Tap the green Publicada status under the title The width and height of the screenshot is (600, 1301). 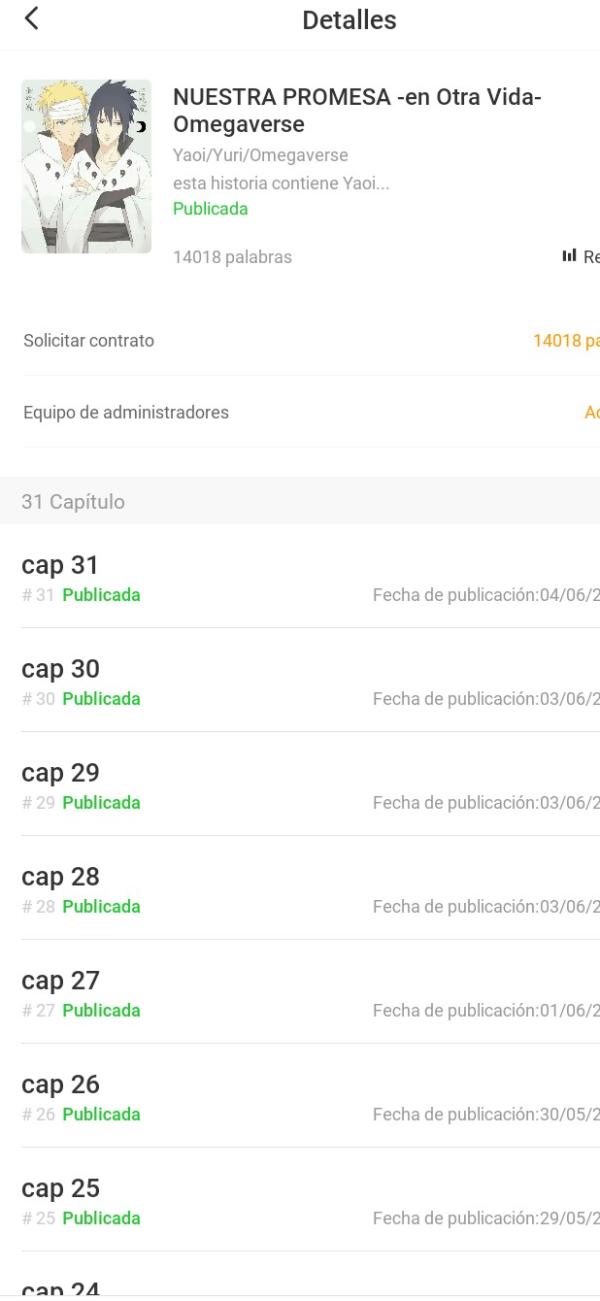click(210, 209)
